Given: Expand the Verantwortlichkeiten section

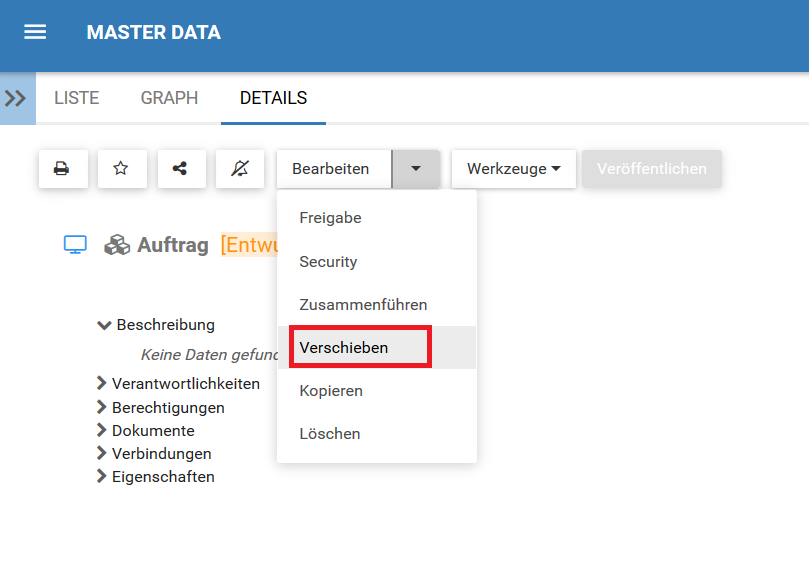Looking at the screenshot, I should [102, 383].
